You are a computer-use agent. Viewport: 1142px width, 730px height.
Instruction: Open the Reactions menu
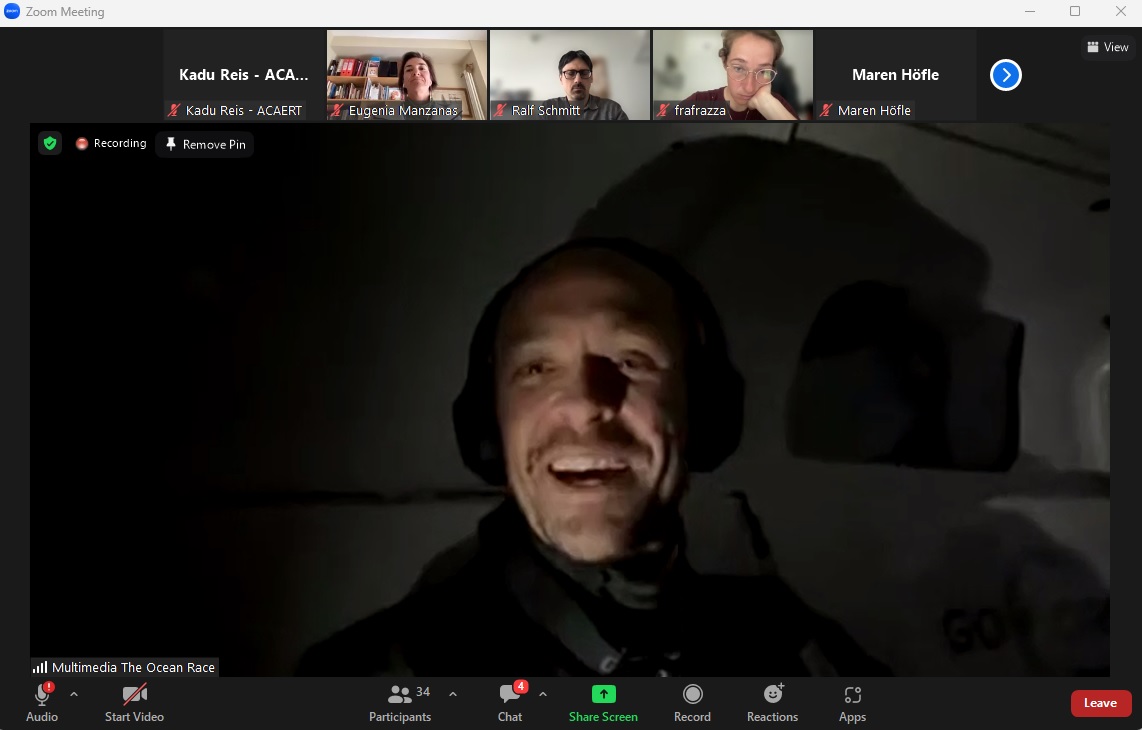(x=772, y=702)
